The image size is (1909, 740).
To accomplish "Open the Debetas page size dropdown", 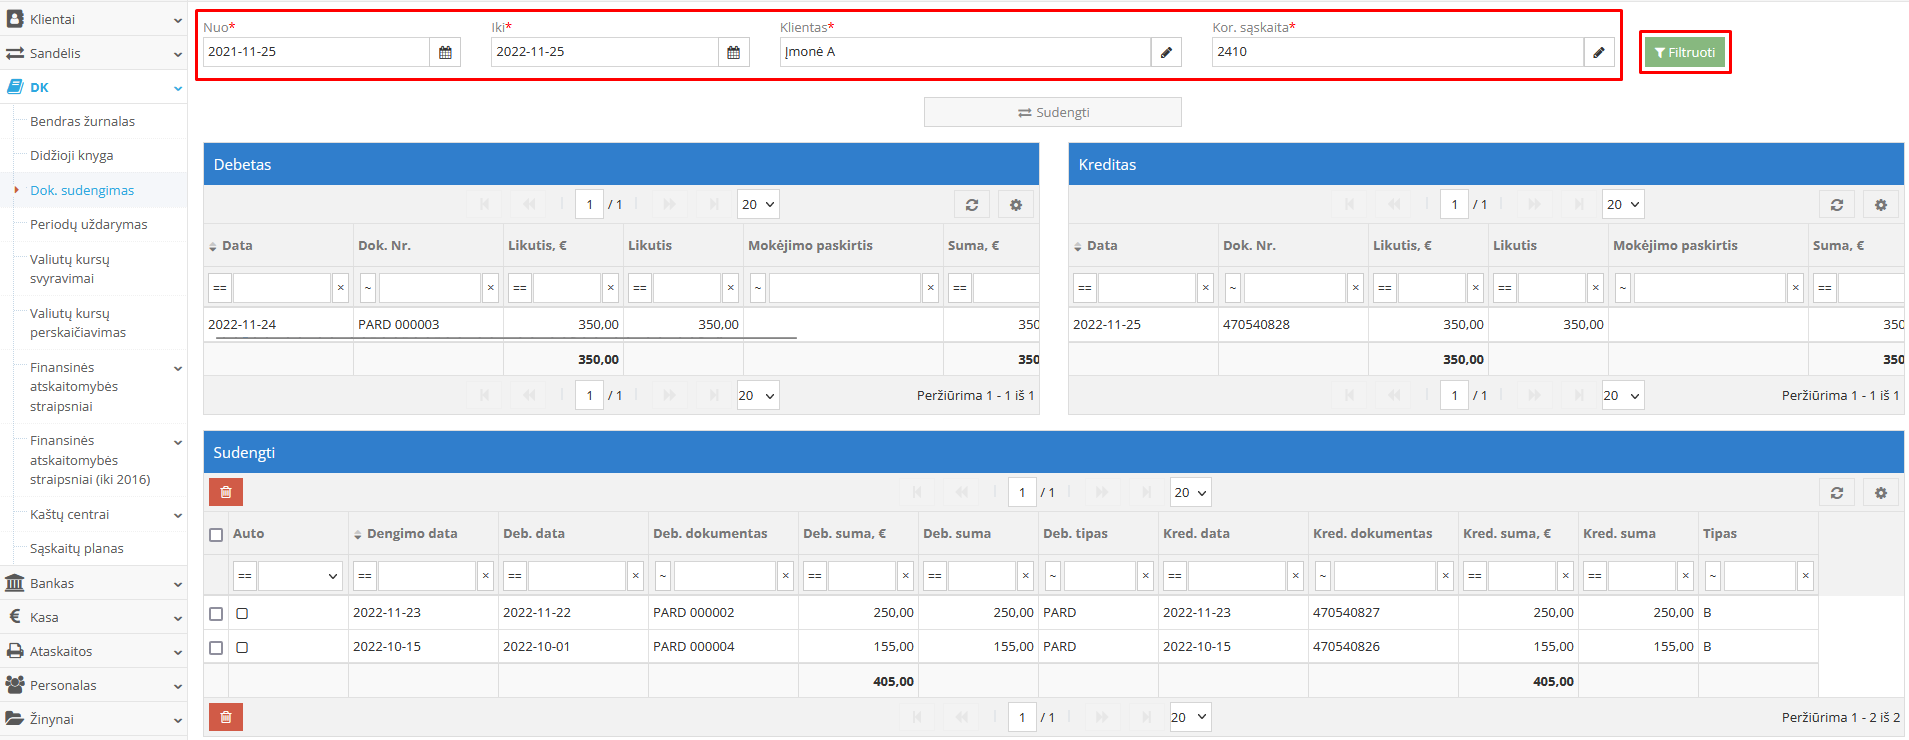I will (758, 205).
